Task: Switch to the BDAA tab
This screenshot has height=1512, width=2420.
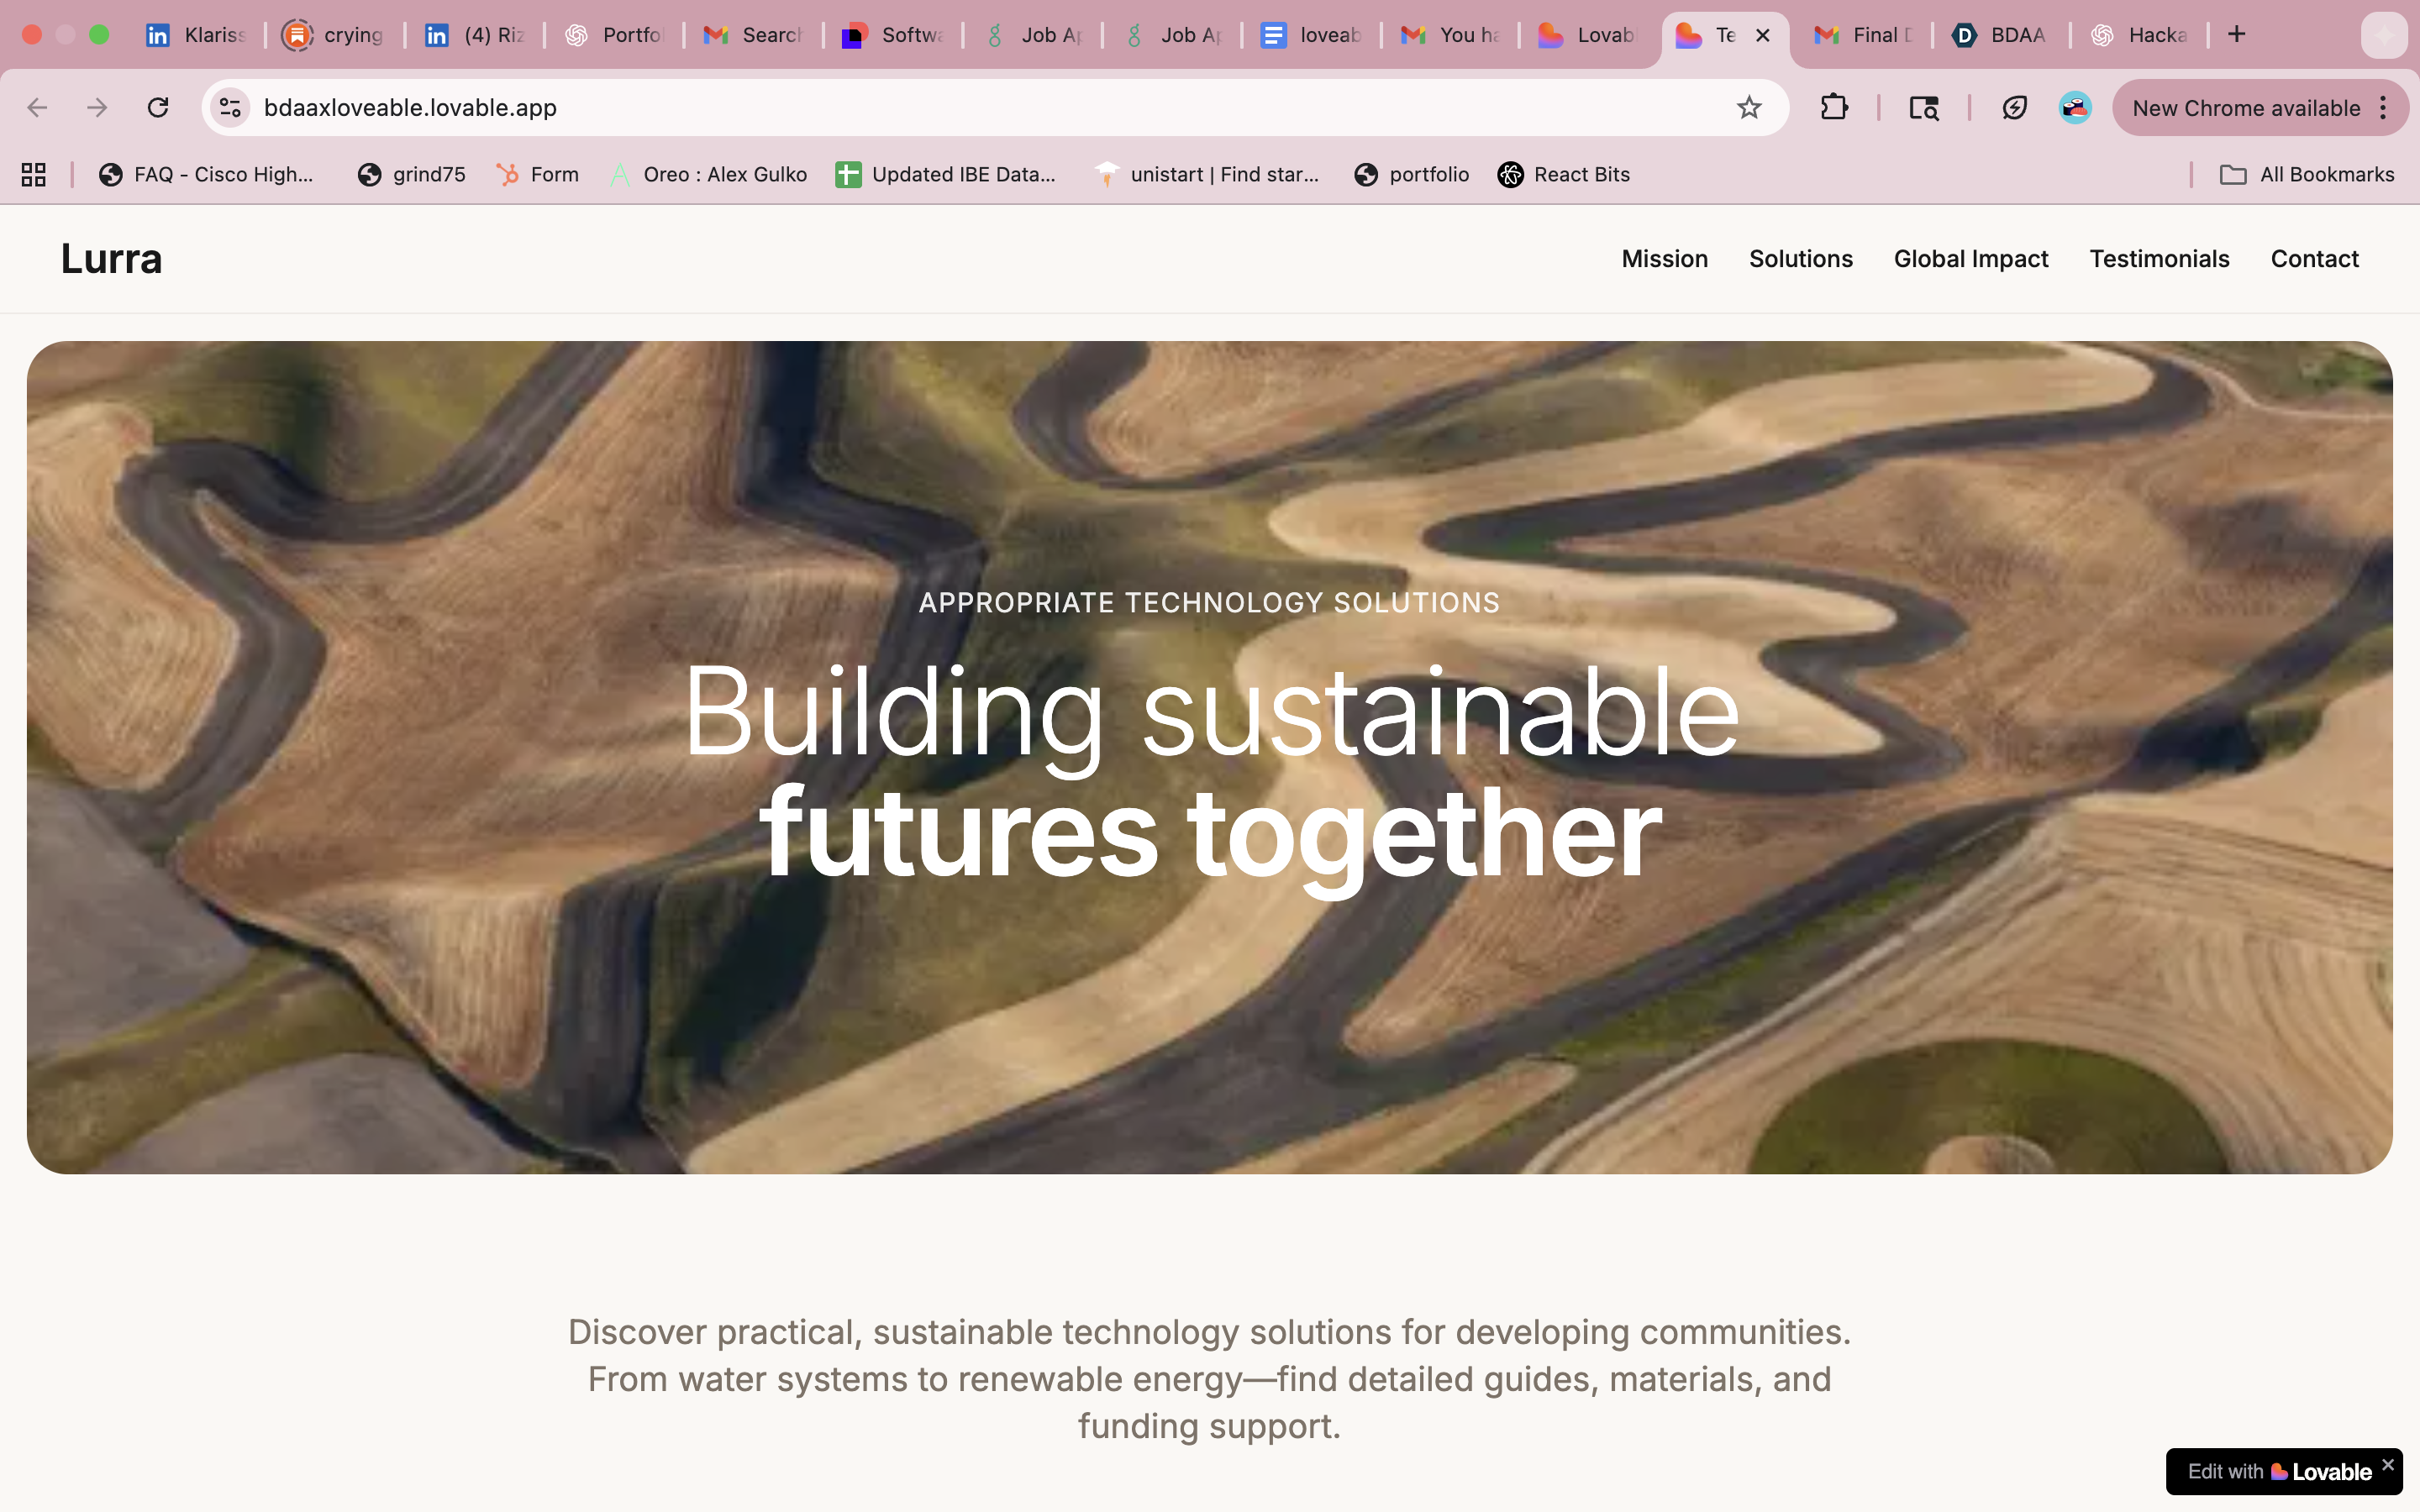Action: 2000,35
